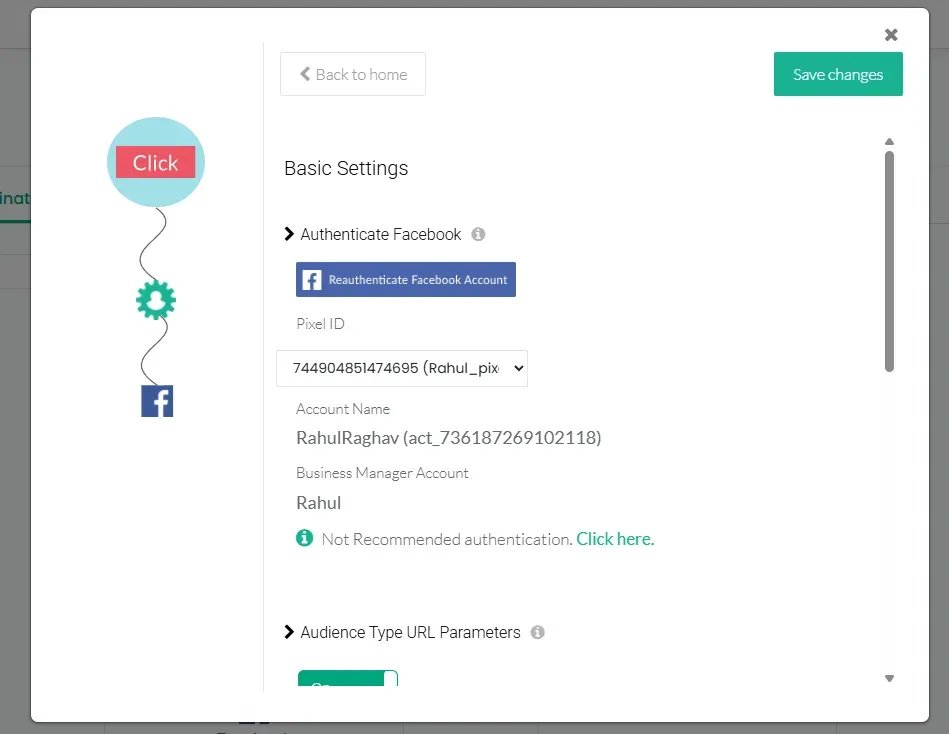
Task: Open the Facebook node in flow diagram
Action: pos(157,401)
